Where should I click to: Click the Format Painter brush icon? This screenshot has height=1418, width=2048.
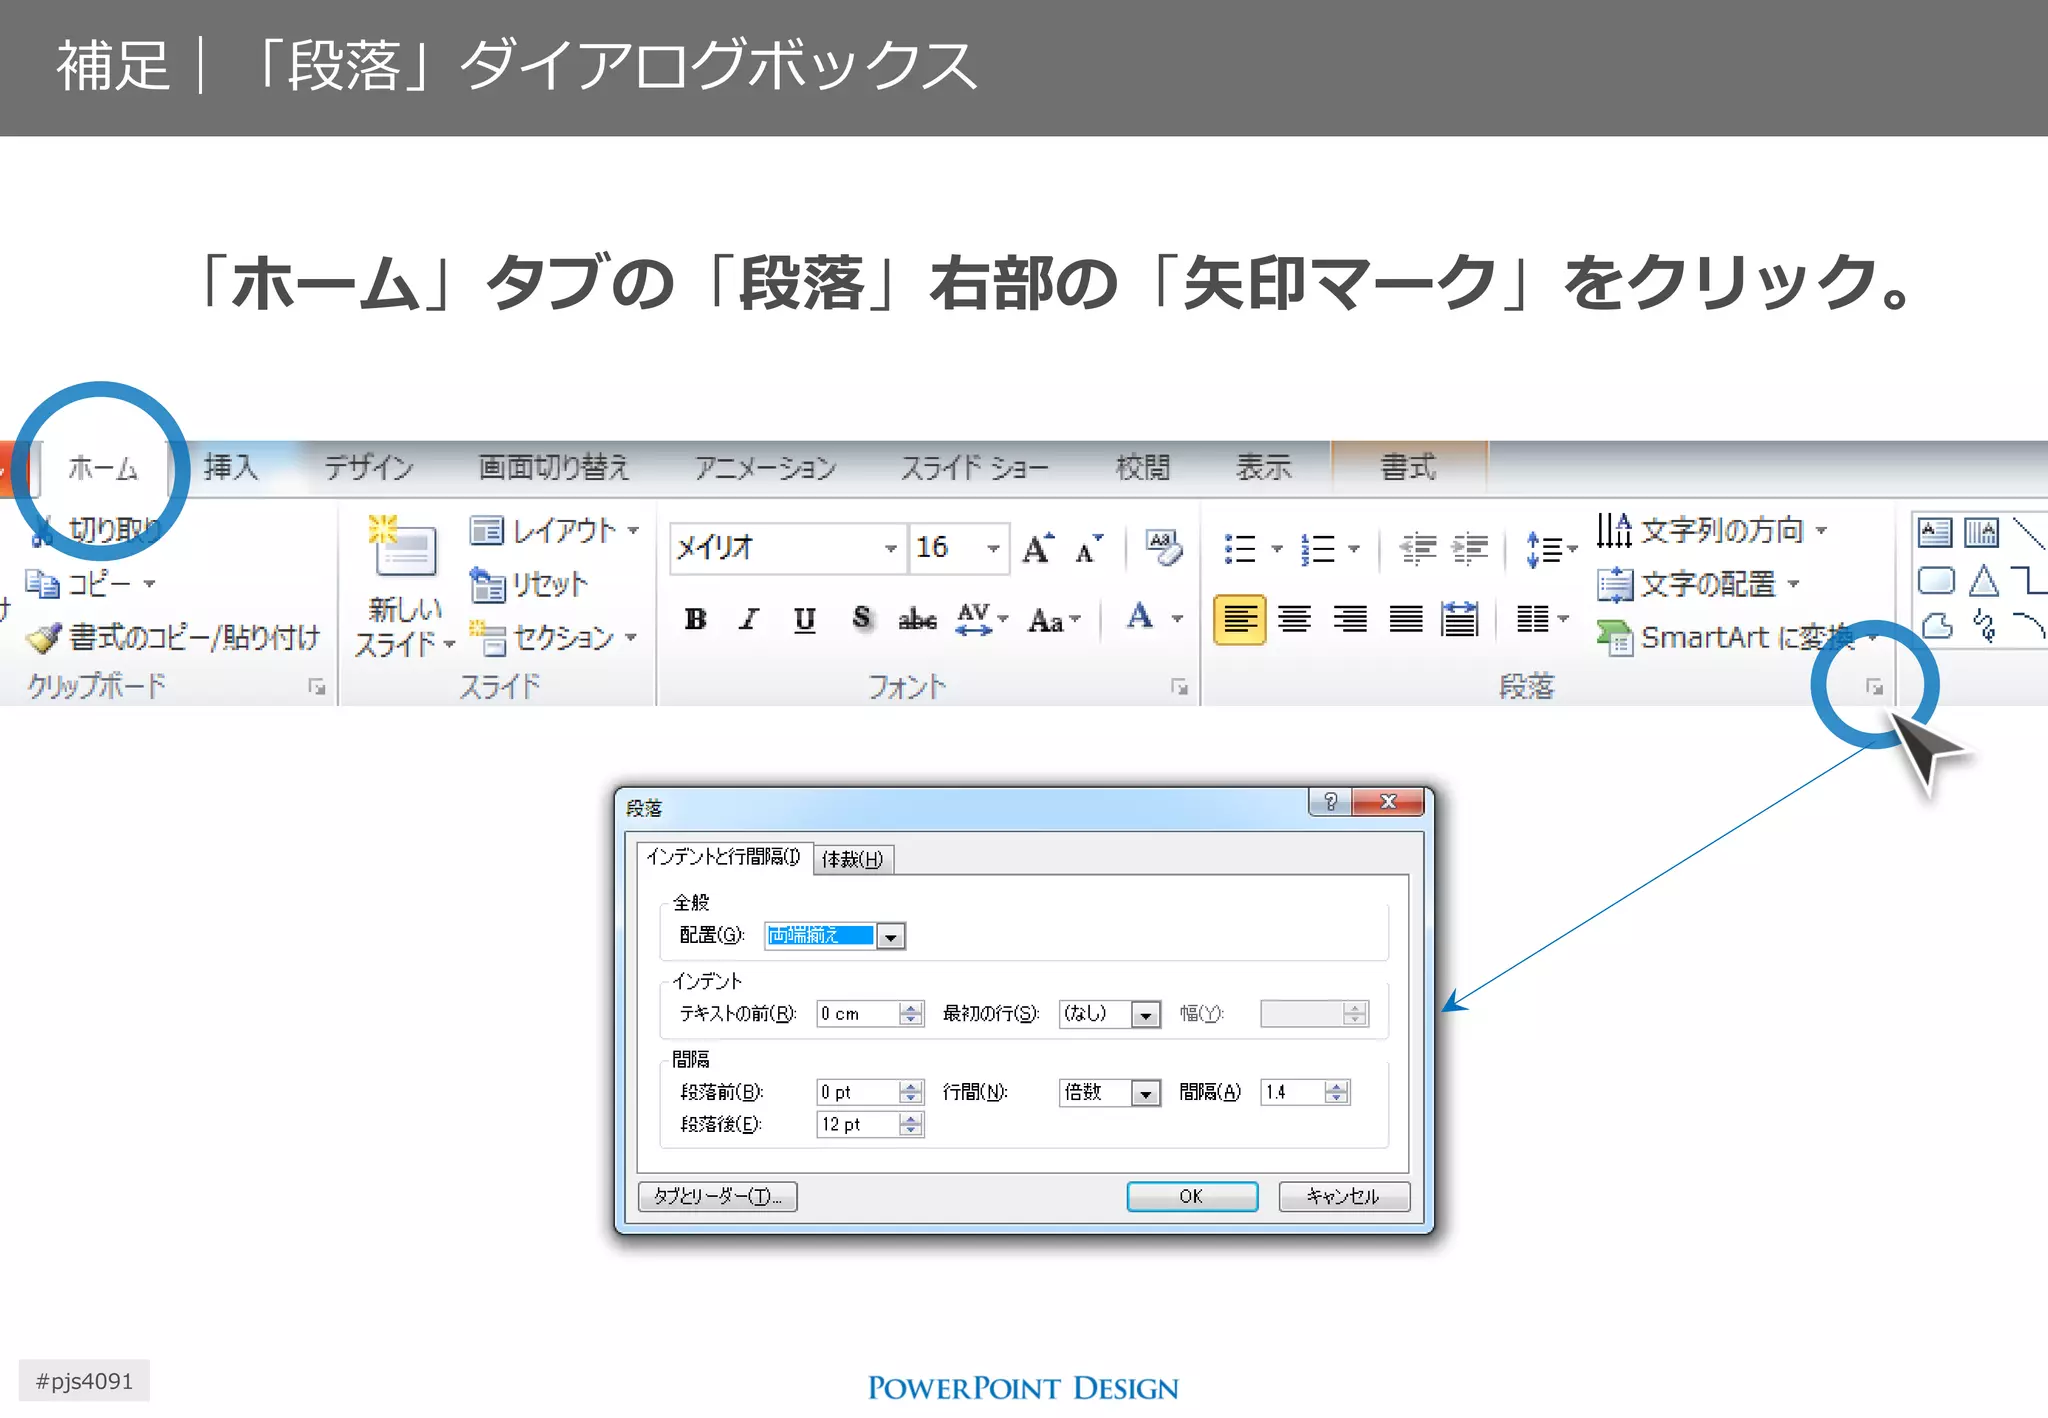44,637
